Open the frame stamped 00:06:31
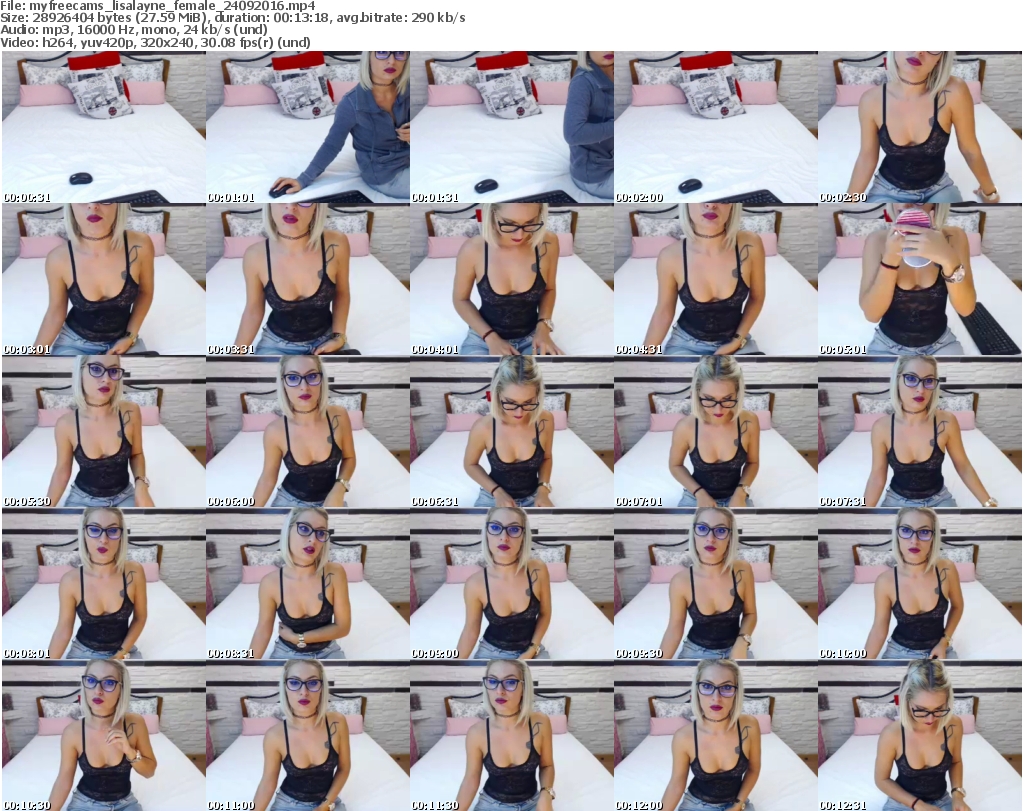1024x811 pixels. 511,432
